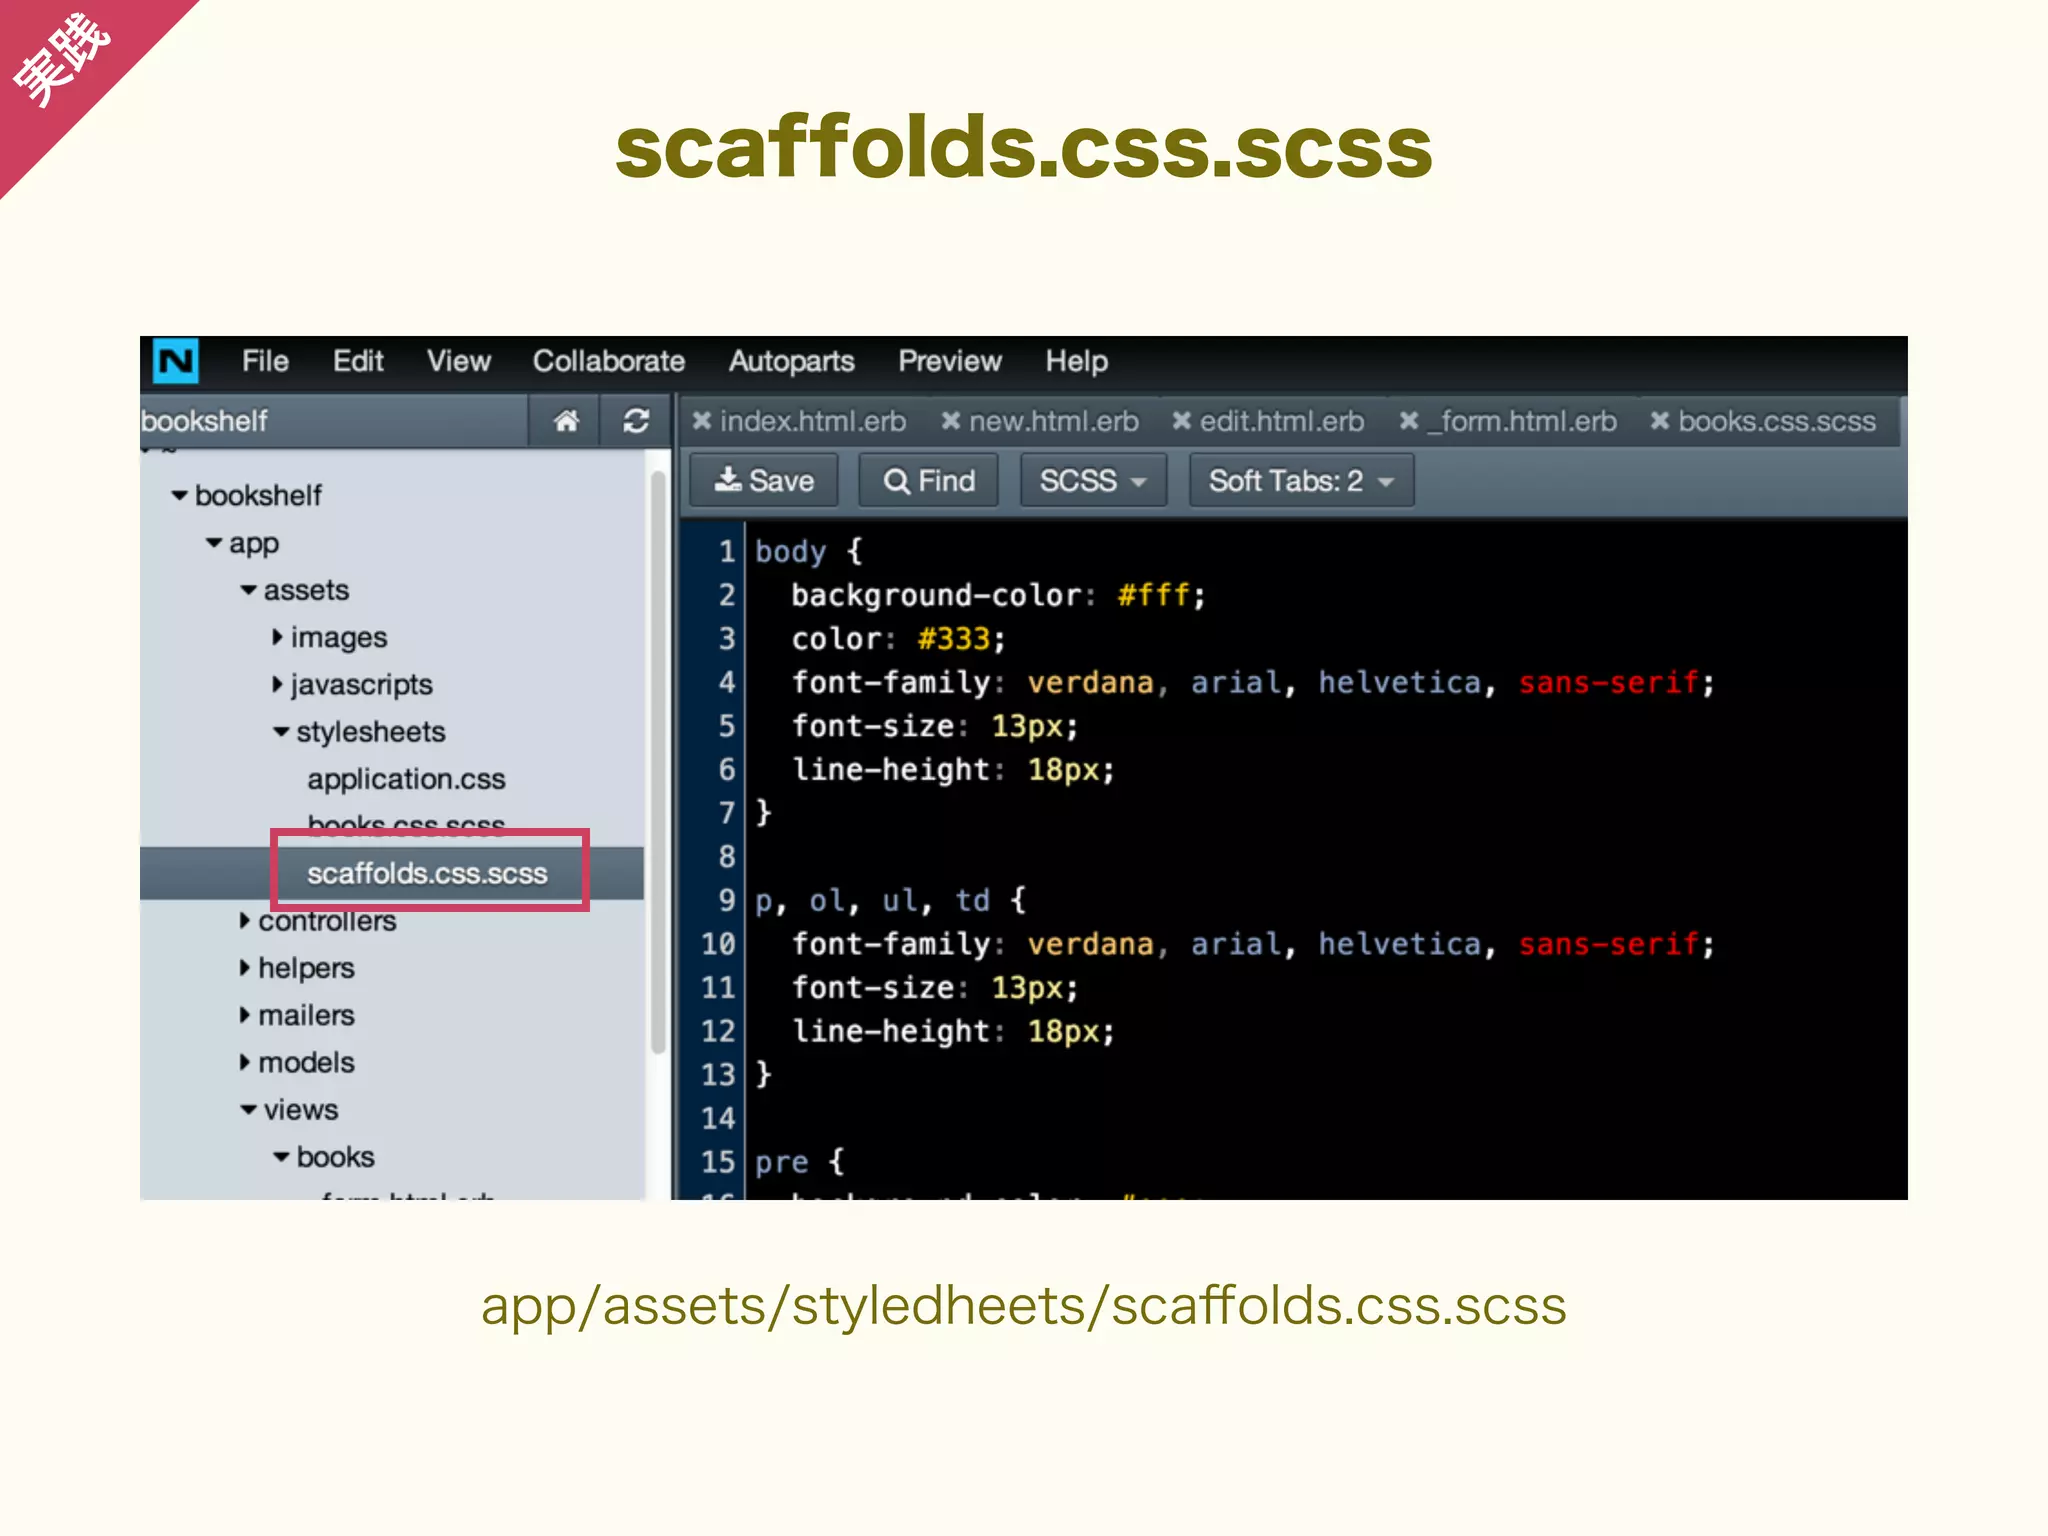Expand the images folder
Screen dimensions: 2048x1536
point(278,637)
